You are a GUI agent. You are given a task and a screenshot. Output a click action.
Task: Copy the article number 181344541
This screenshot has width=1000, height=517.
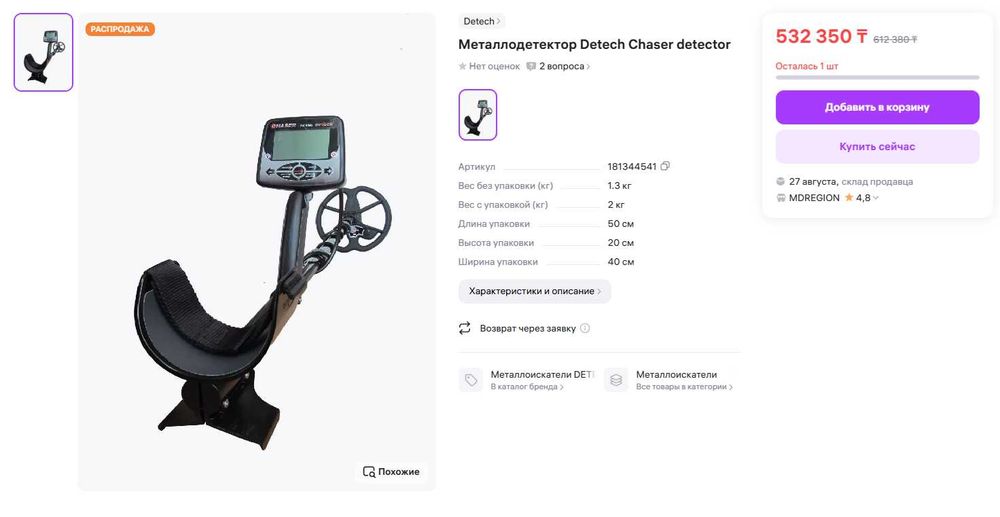point(665,166)
